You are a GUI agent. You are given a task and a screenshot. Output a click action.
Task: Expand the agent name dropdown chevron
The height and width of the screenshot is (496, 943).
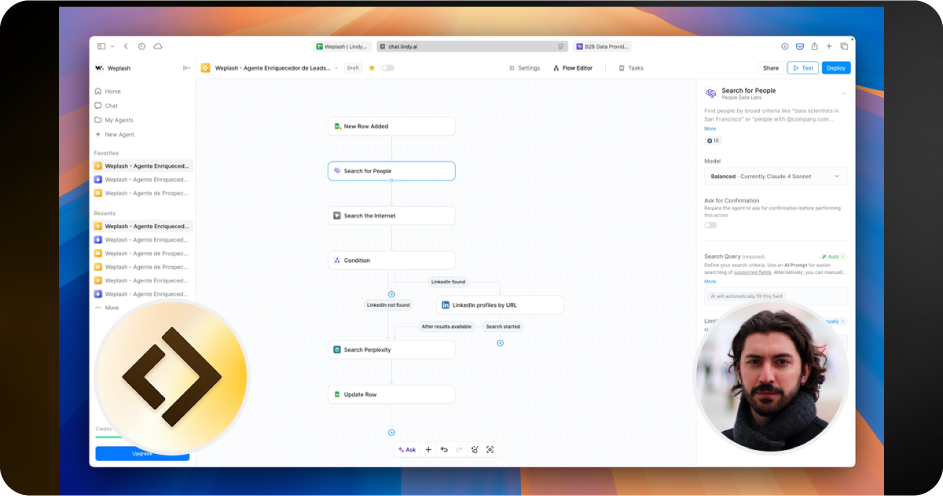coord(336,68)
